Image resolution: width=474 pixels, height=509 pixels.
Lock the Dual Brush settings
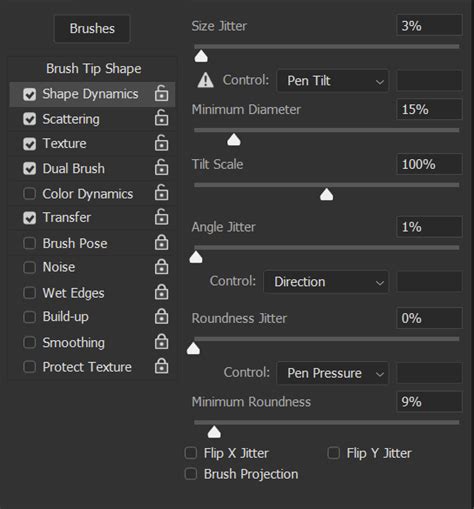(x=161, y=168)
